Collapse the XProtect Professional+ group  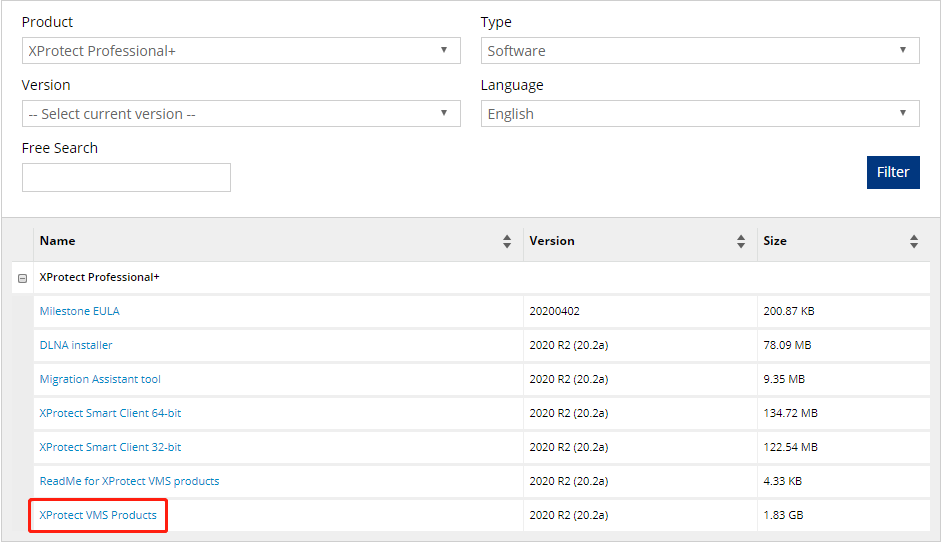tap(22, 279)
